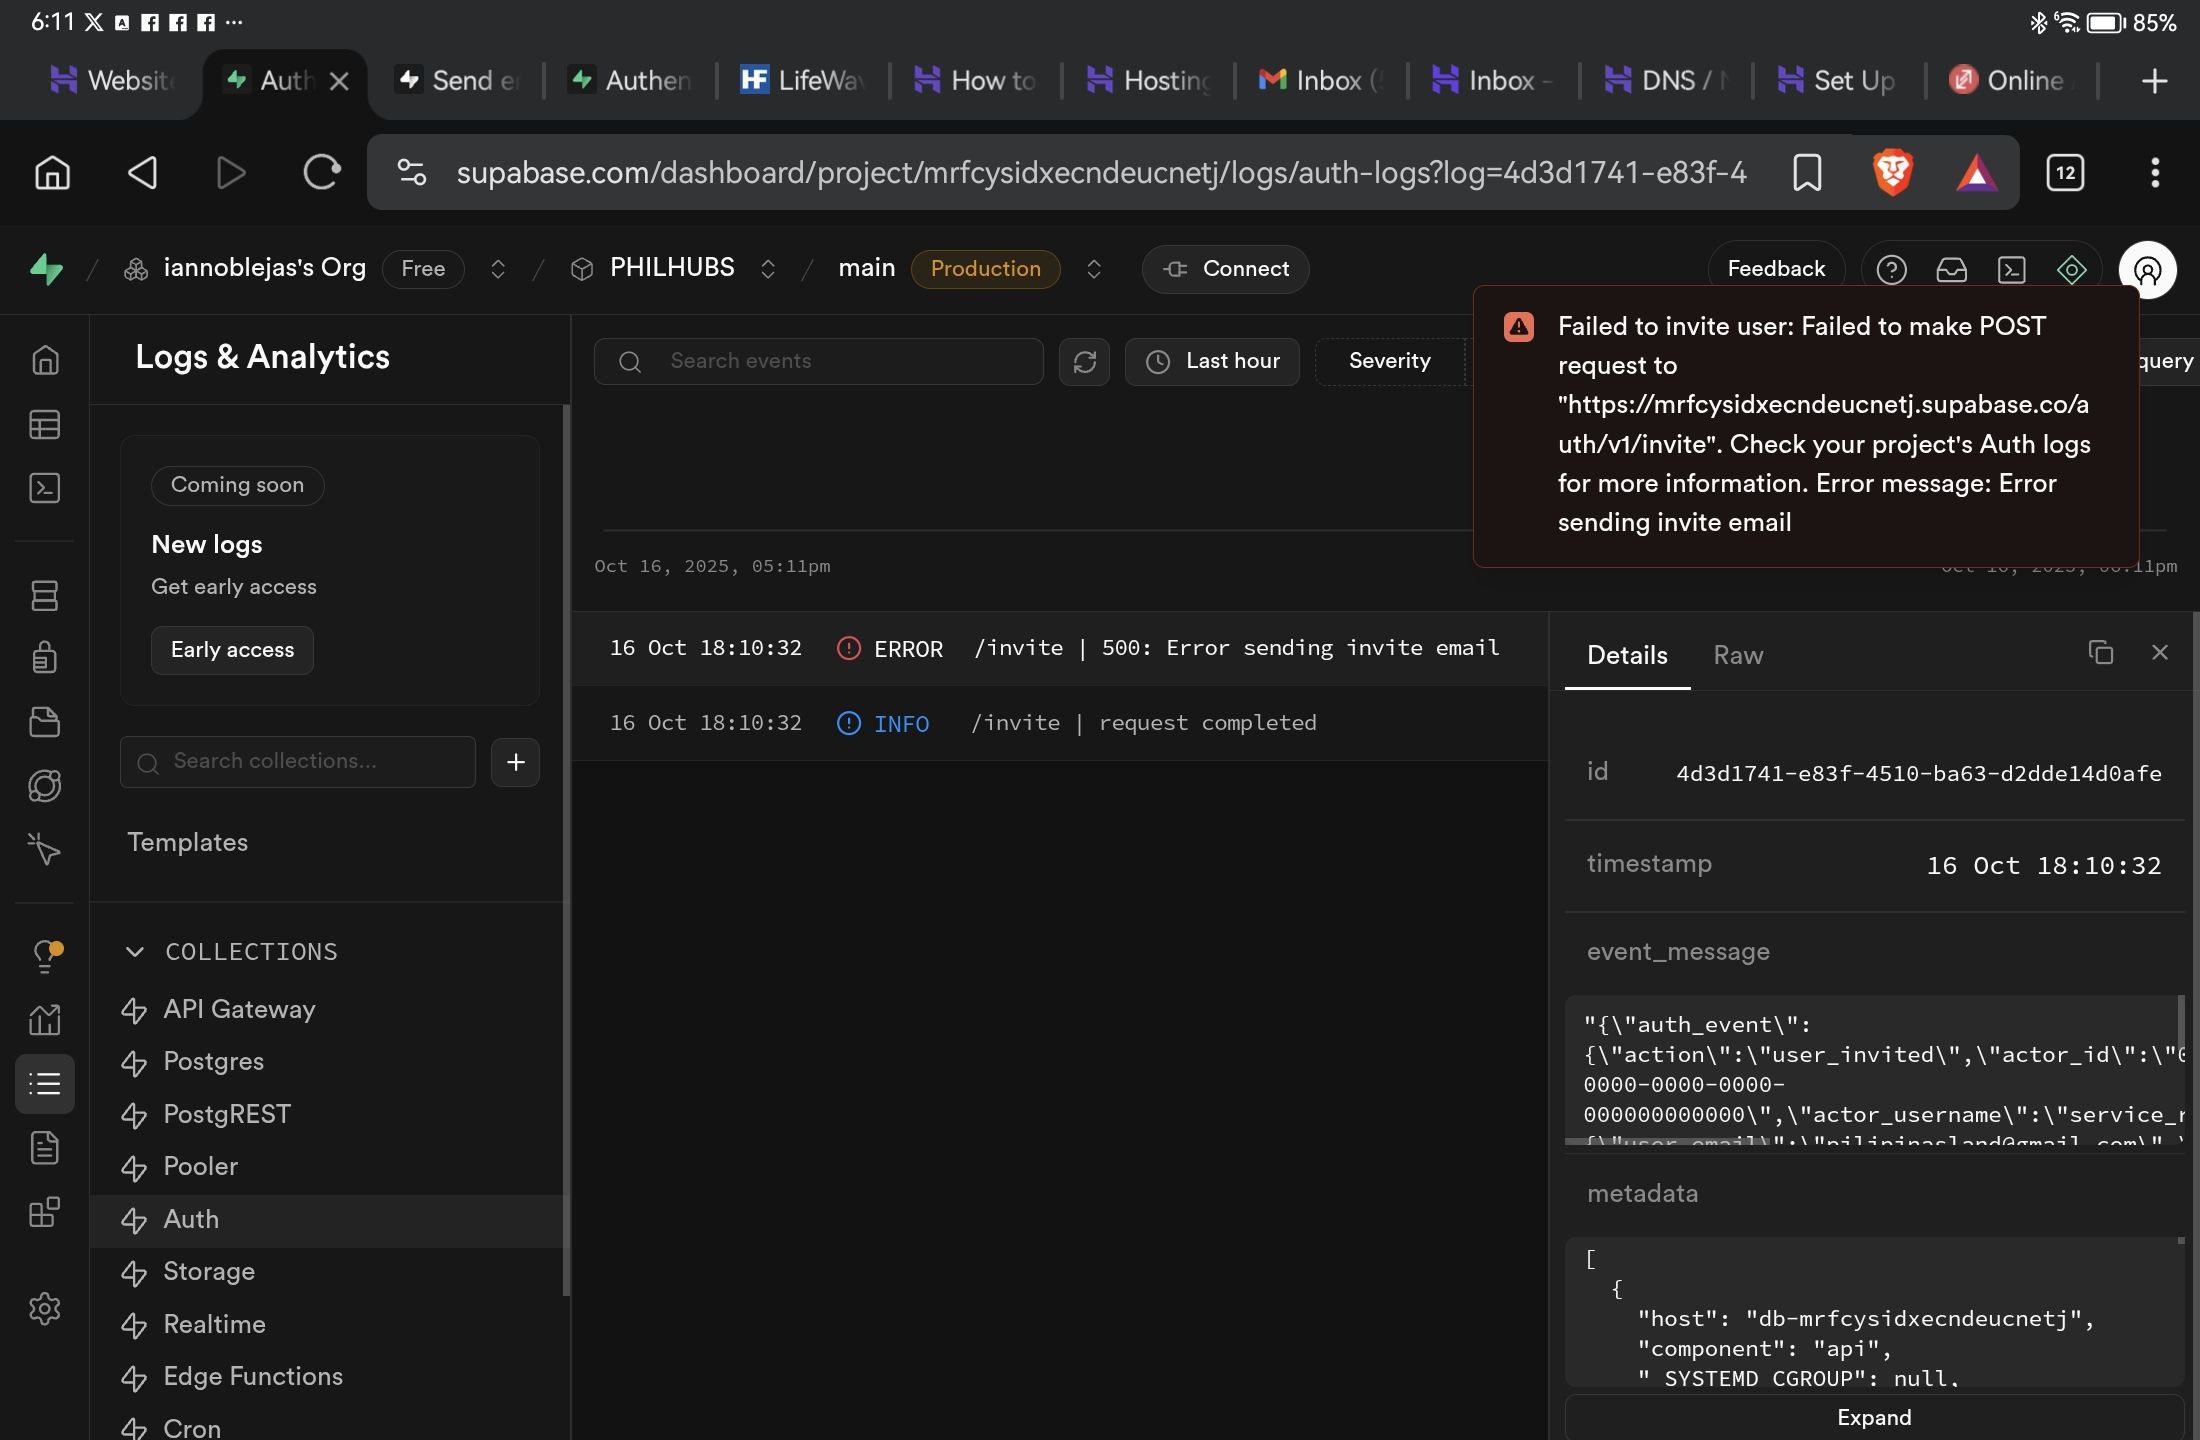Viewport: 2200px width, 1440px height.
Task: Click plus icon to add a collection
Action: [x=515, y=762]
